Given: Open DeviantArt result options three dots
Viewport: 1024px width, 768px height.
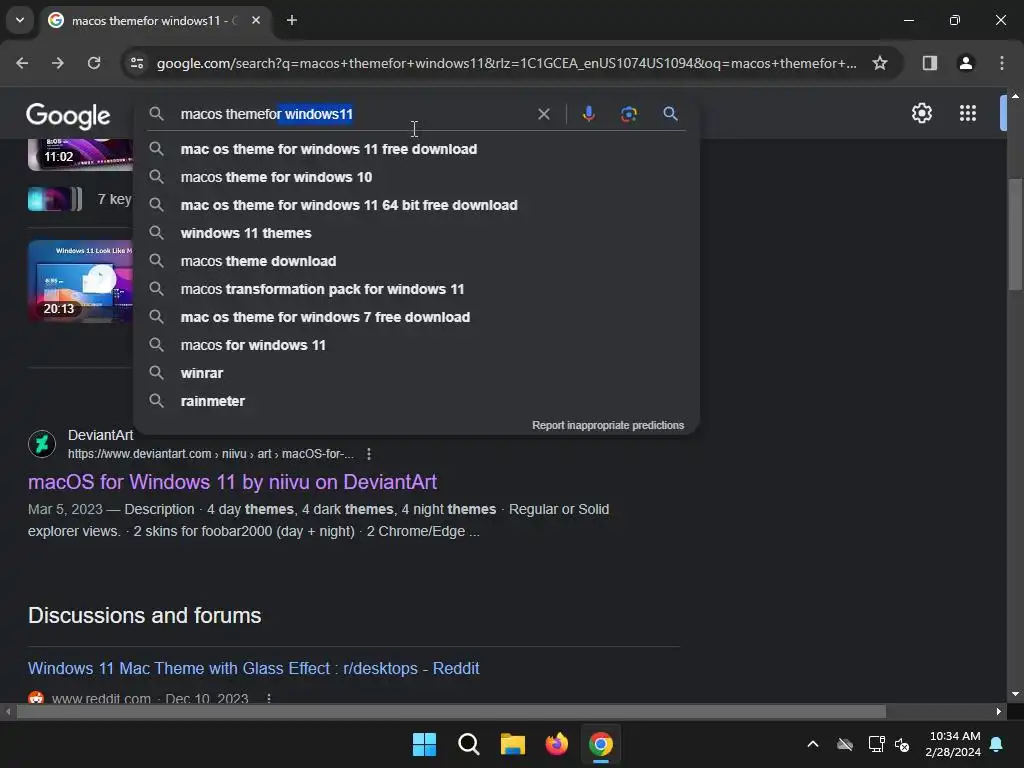Looking at the screenshot, I should pos(369,454).
